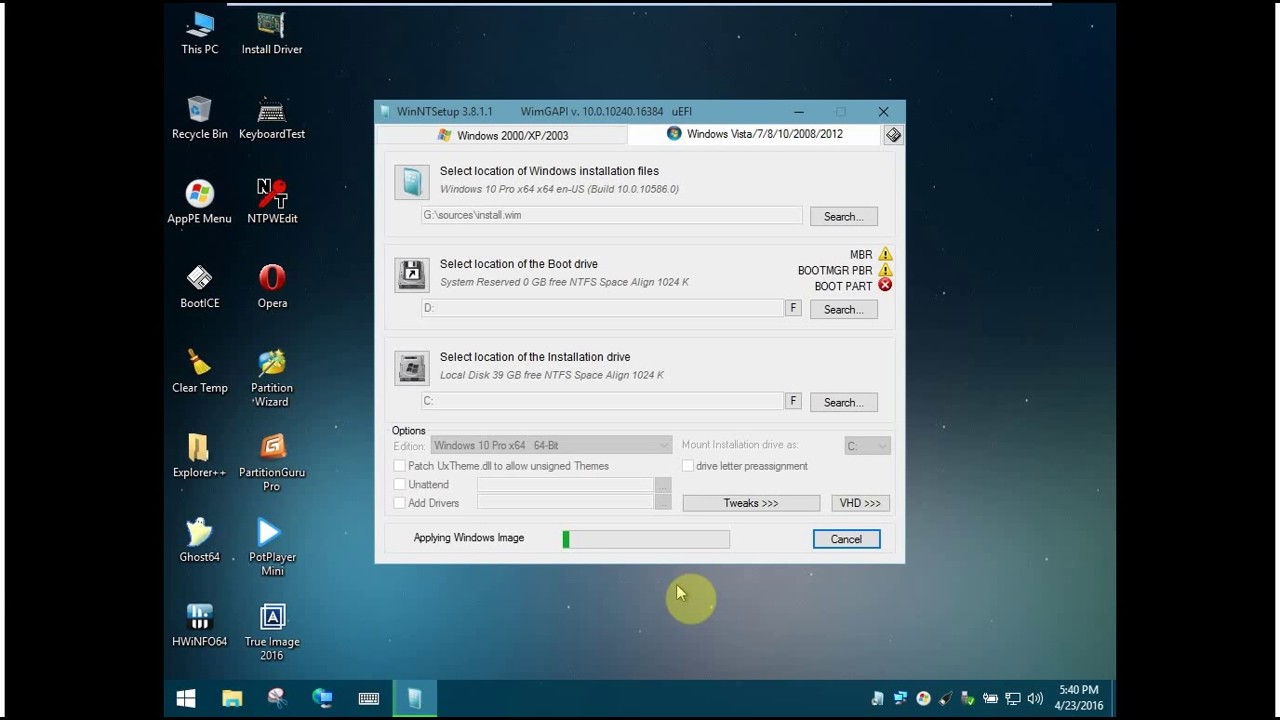
Task: Enable the Add Drivers checkbox
Action: point(400,503)
